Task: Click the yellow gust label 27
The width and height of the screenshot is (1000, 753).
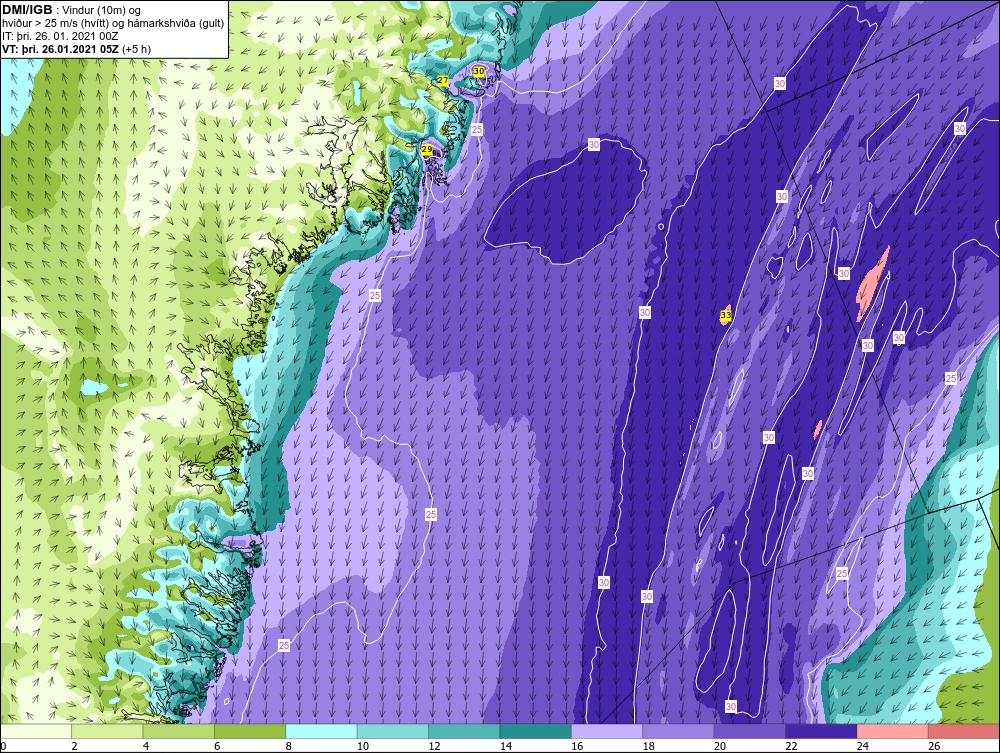Action: [443, 81]
